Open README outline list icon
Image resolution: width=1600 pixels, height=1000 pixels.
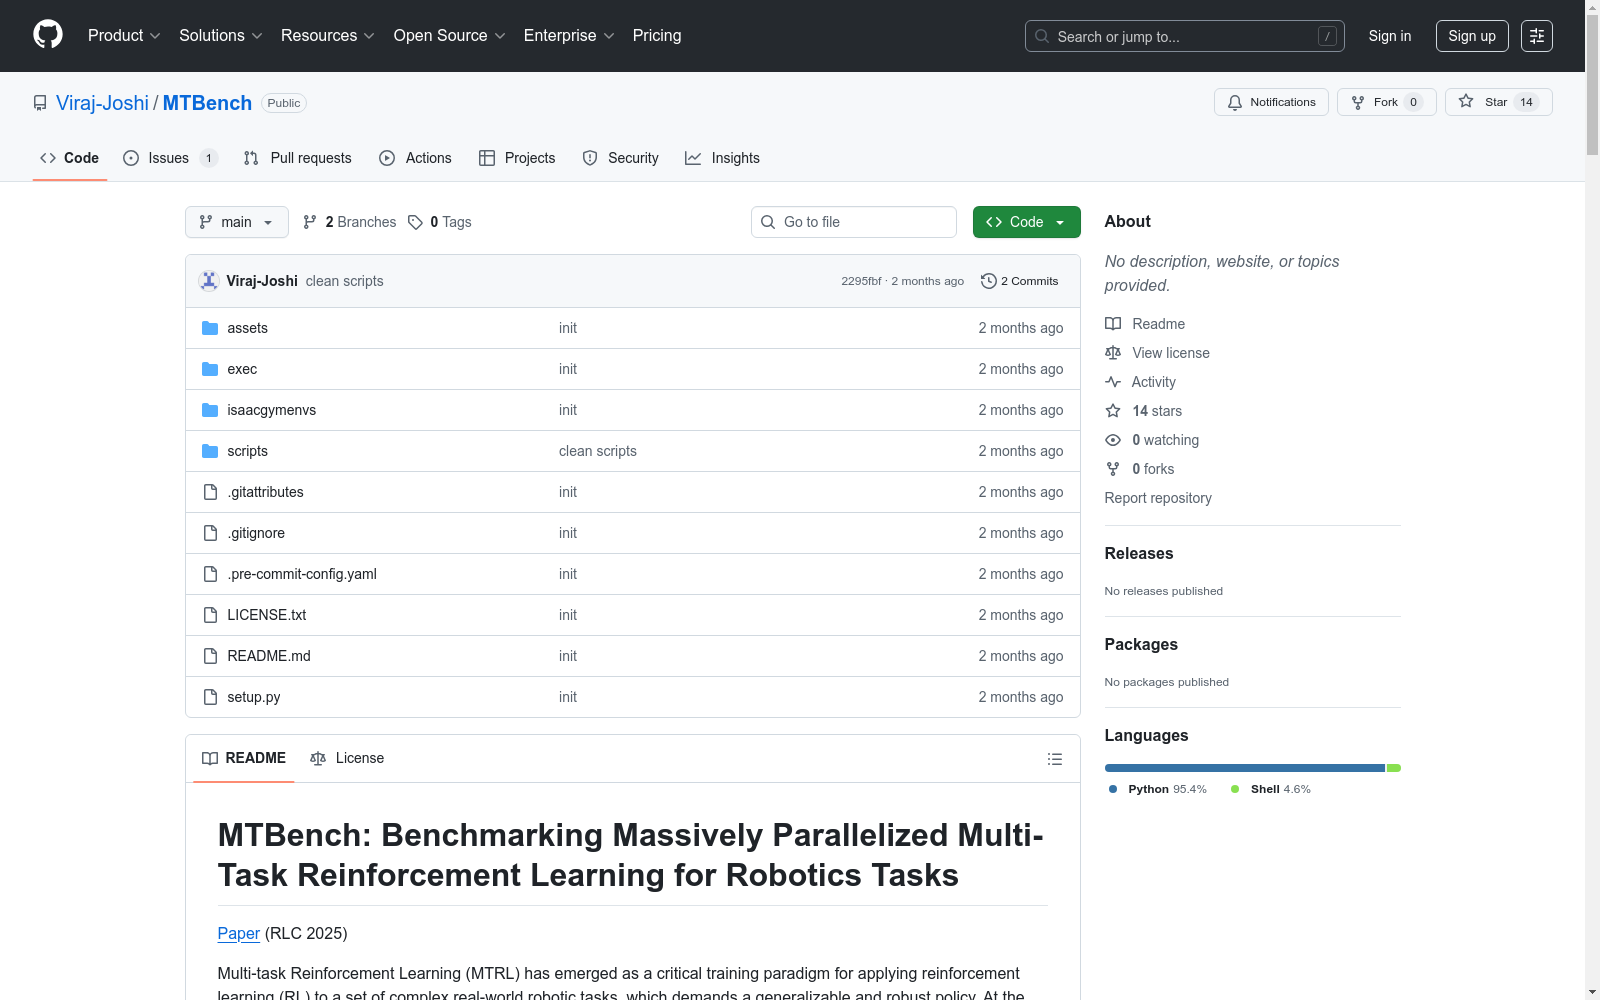coord(1054,759)
